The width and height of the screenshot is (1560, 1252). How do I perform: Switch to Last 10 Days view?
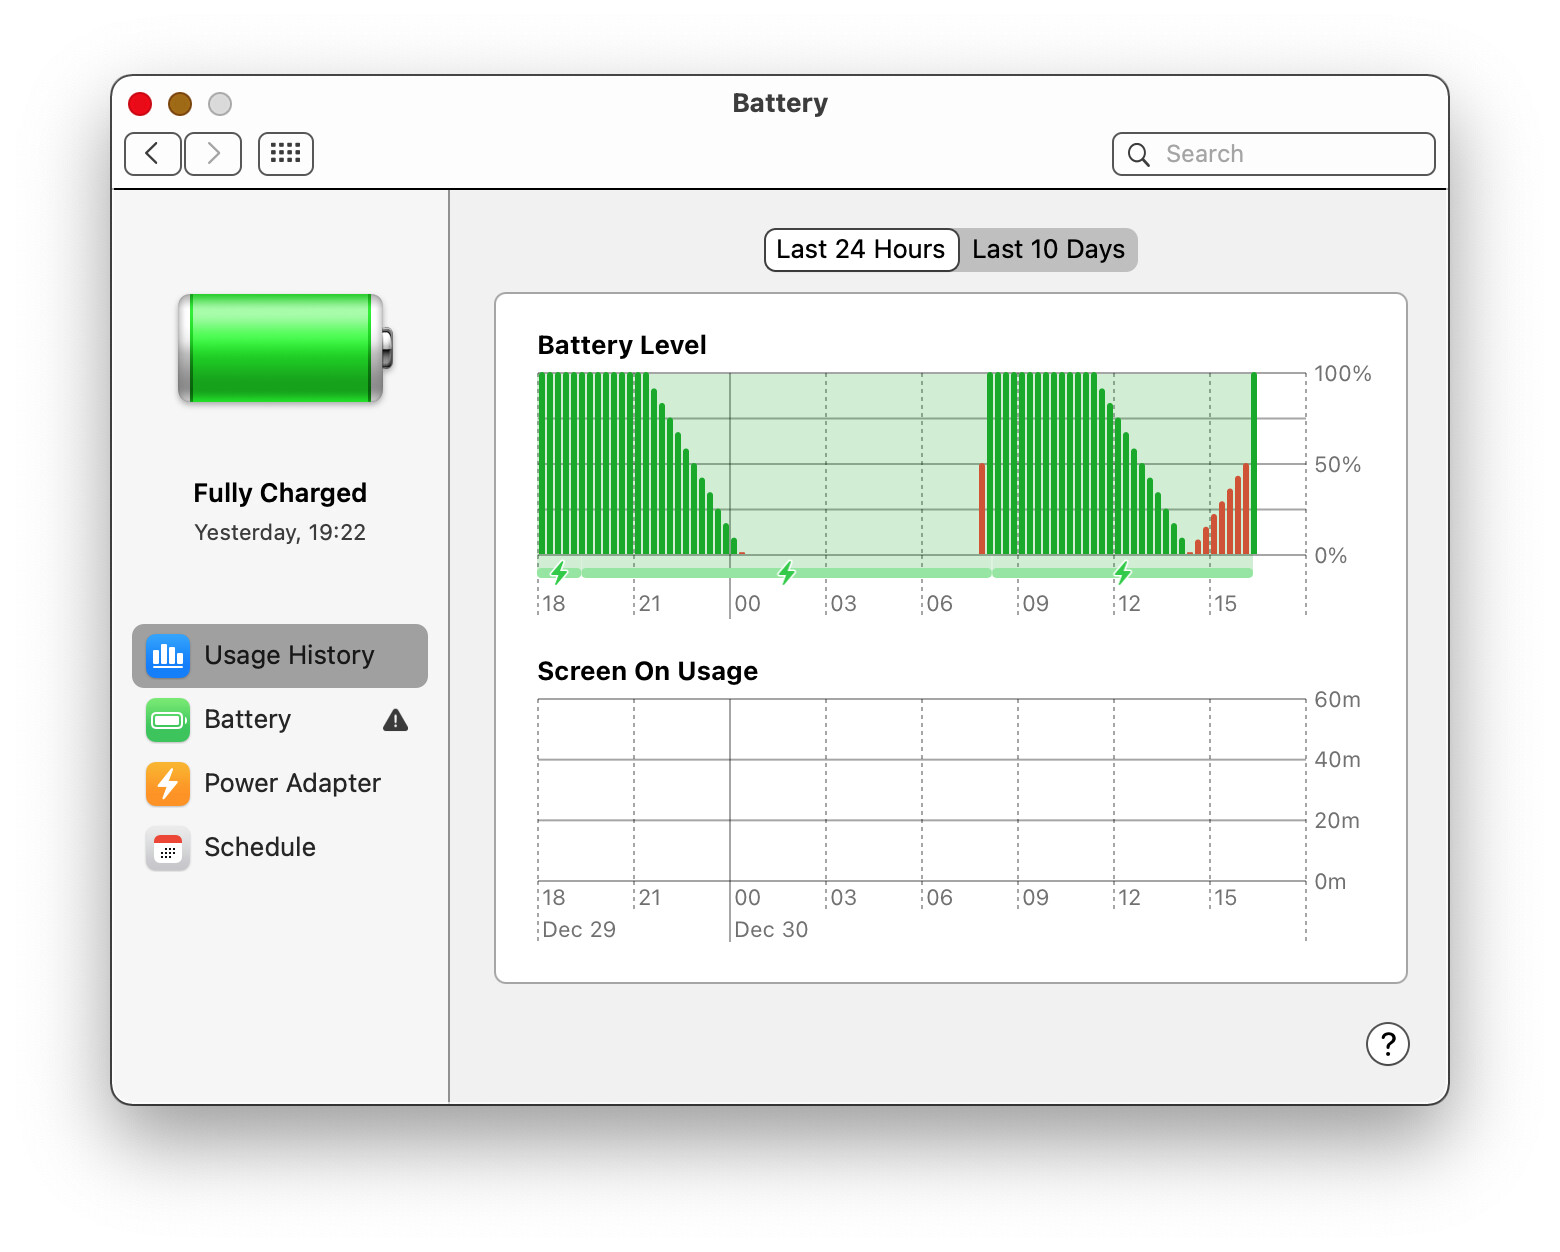(x=1047, y=250)
